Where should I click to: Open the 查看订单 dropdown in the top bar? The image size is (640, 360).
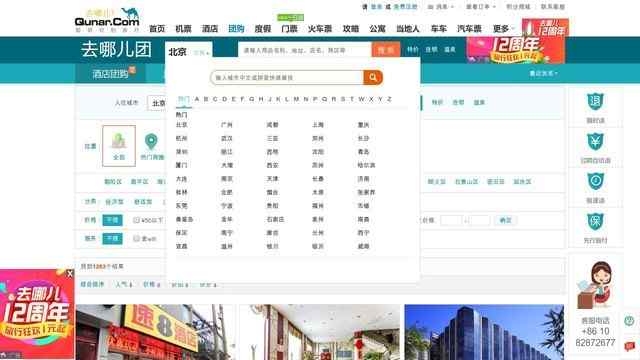[481, 7]
